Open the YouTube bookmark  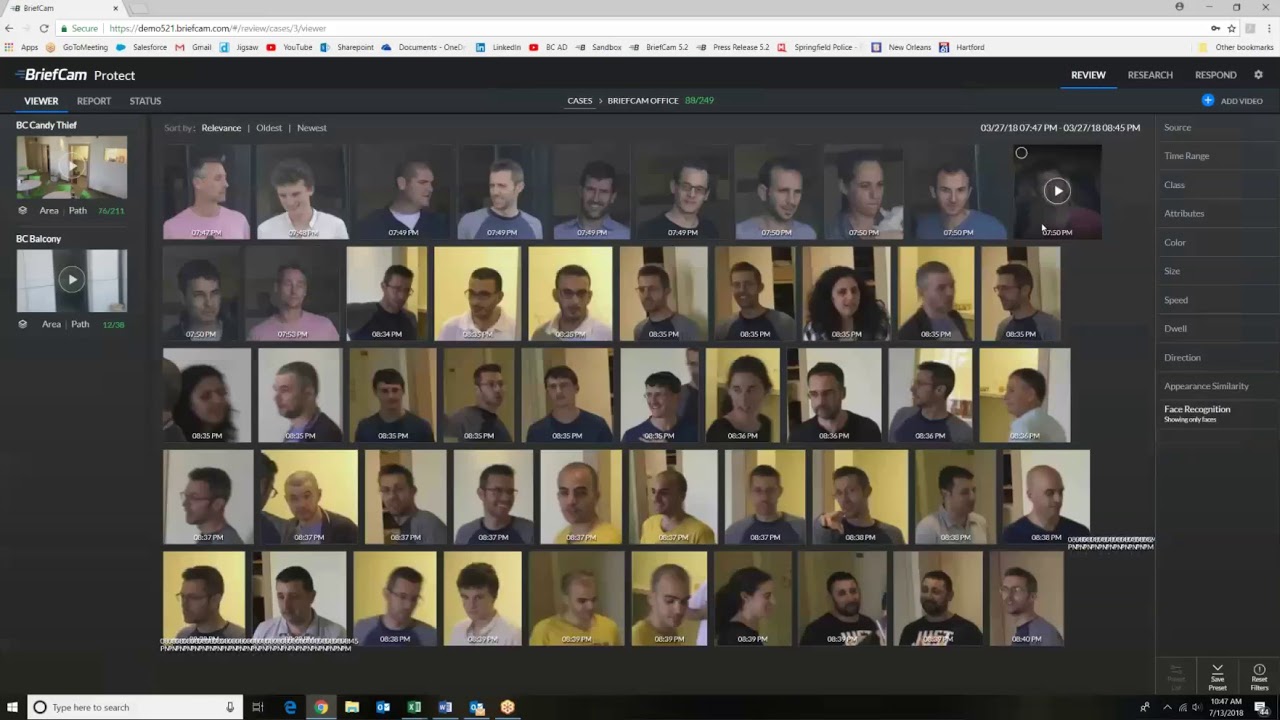(290, 47)
